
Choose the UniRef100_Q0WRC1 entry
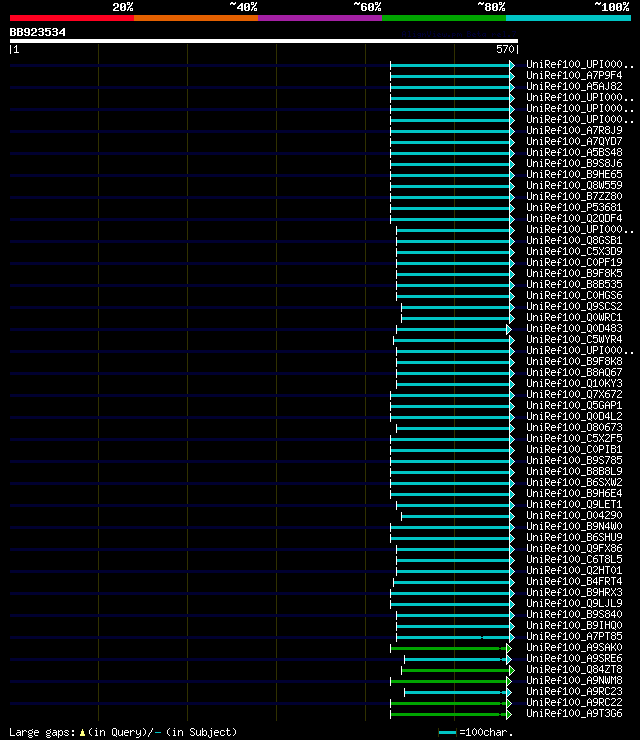tap(574, 318)
